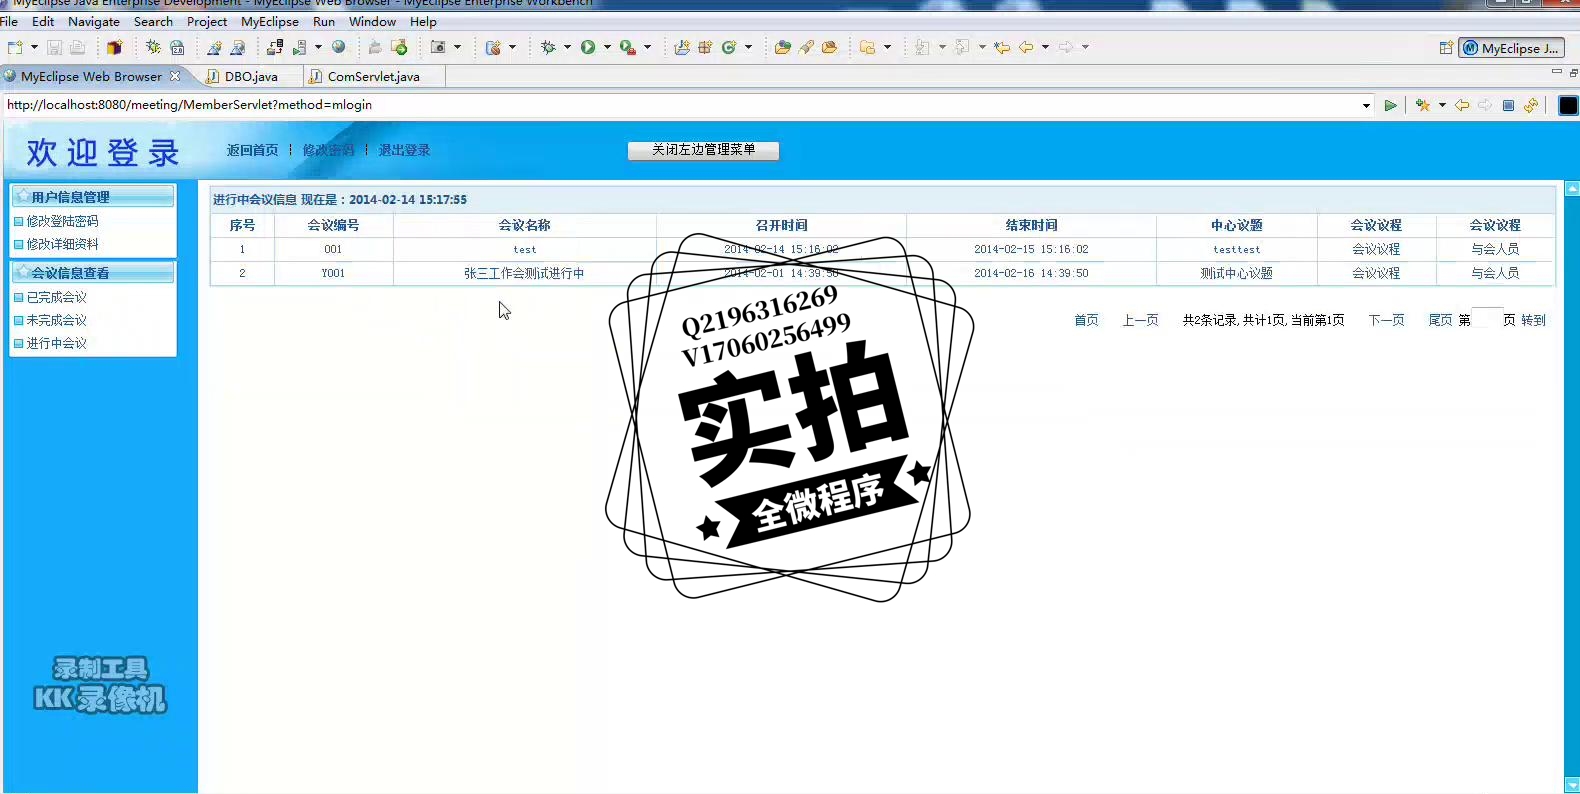The height and width of the screenshot is (794, 1580).
Task: Expand the Back history dropdown arrow
Action: pos(1045,47)
